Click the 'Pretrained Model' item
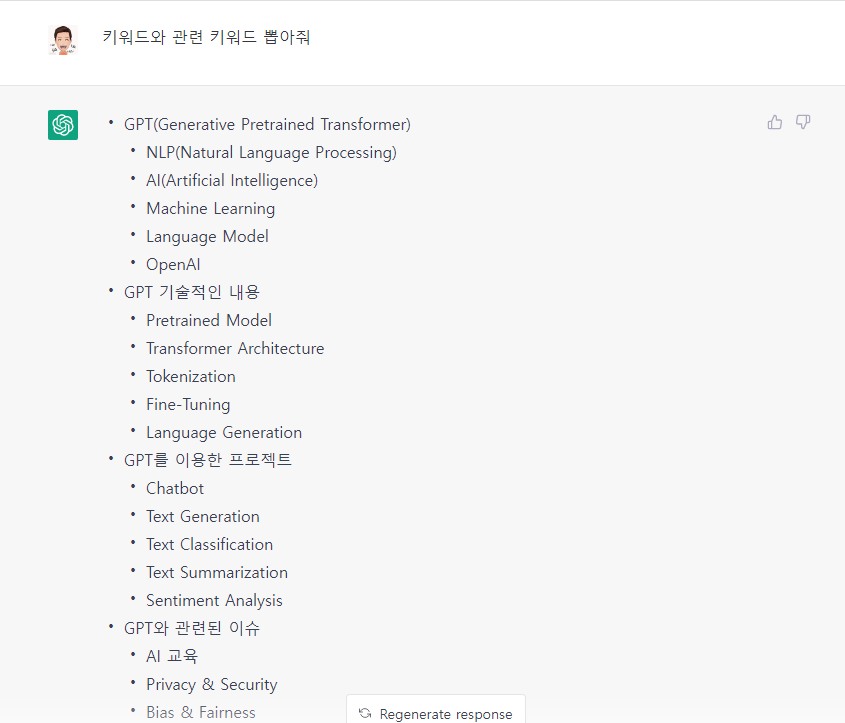The width and height of the screenshot is (845, 723). point(209,321)
